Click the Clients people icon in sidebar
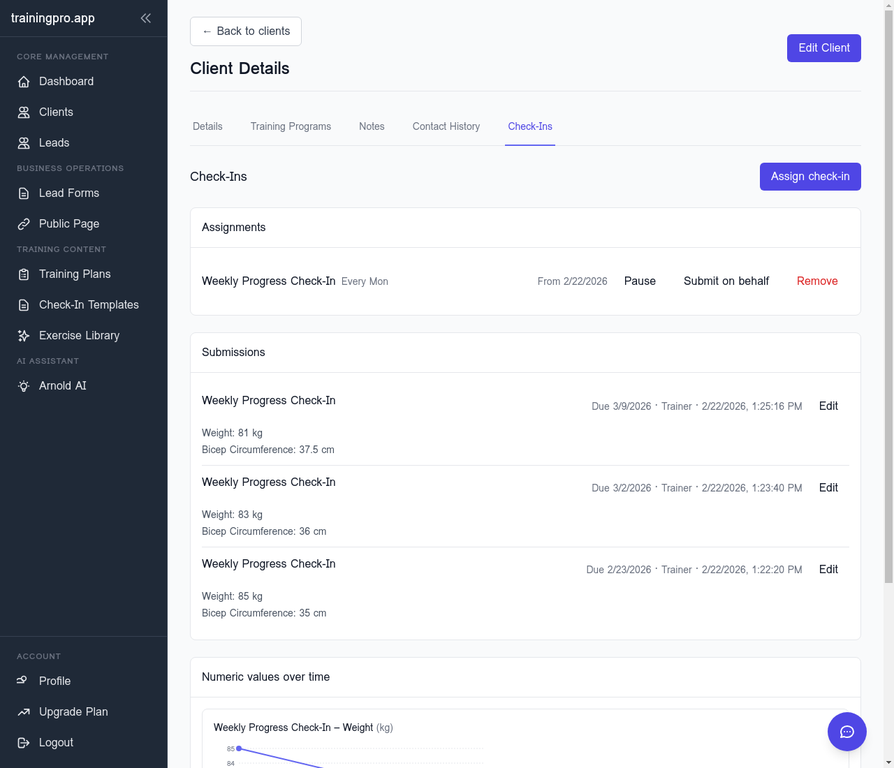894x768 pixels. 24,113
